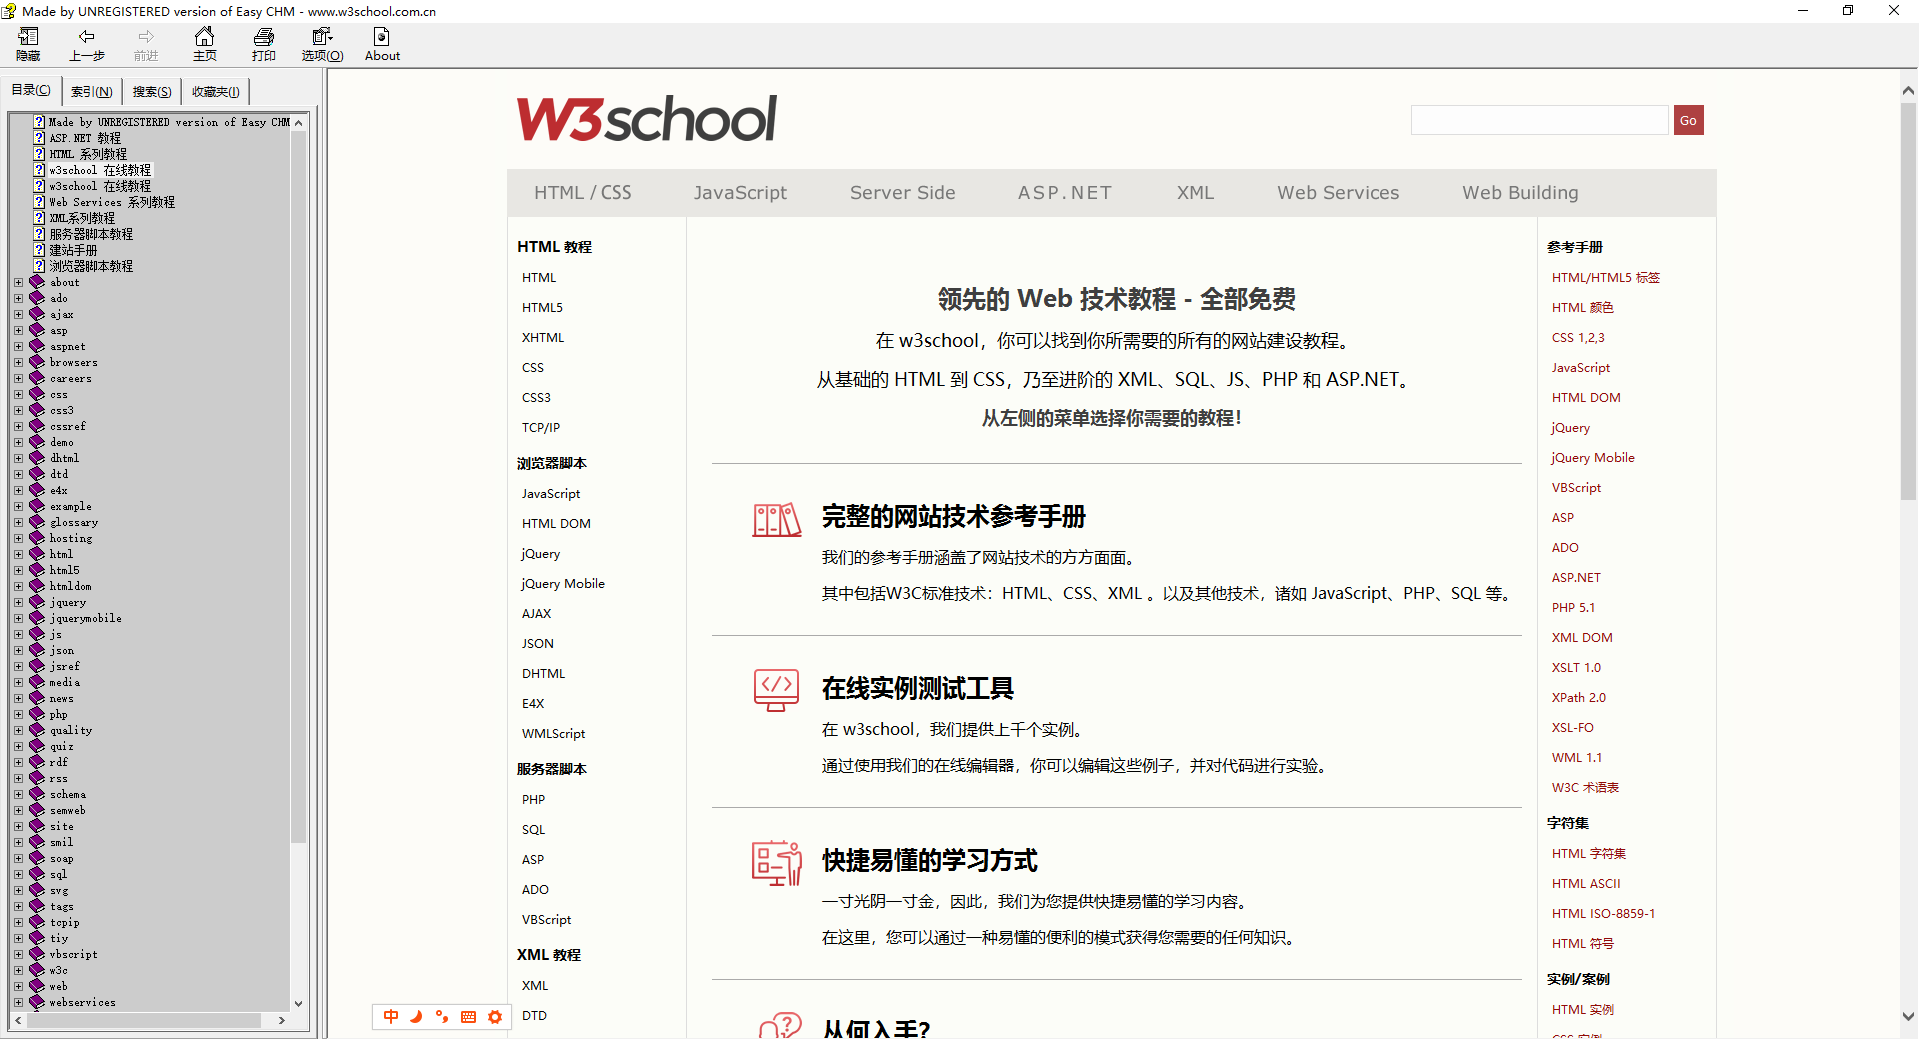Open the VBScript link under 服务器脚本

[x=546, y=920]
